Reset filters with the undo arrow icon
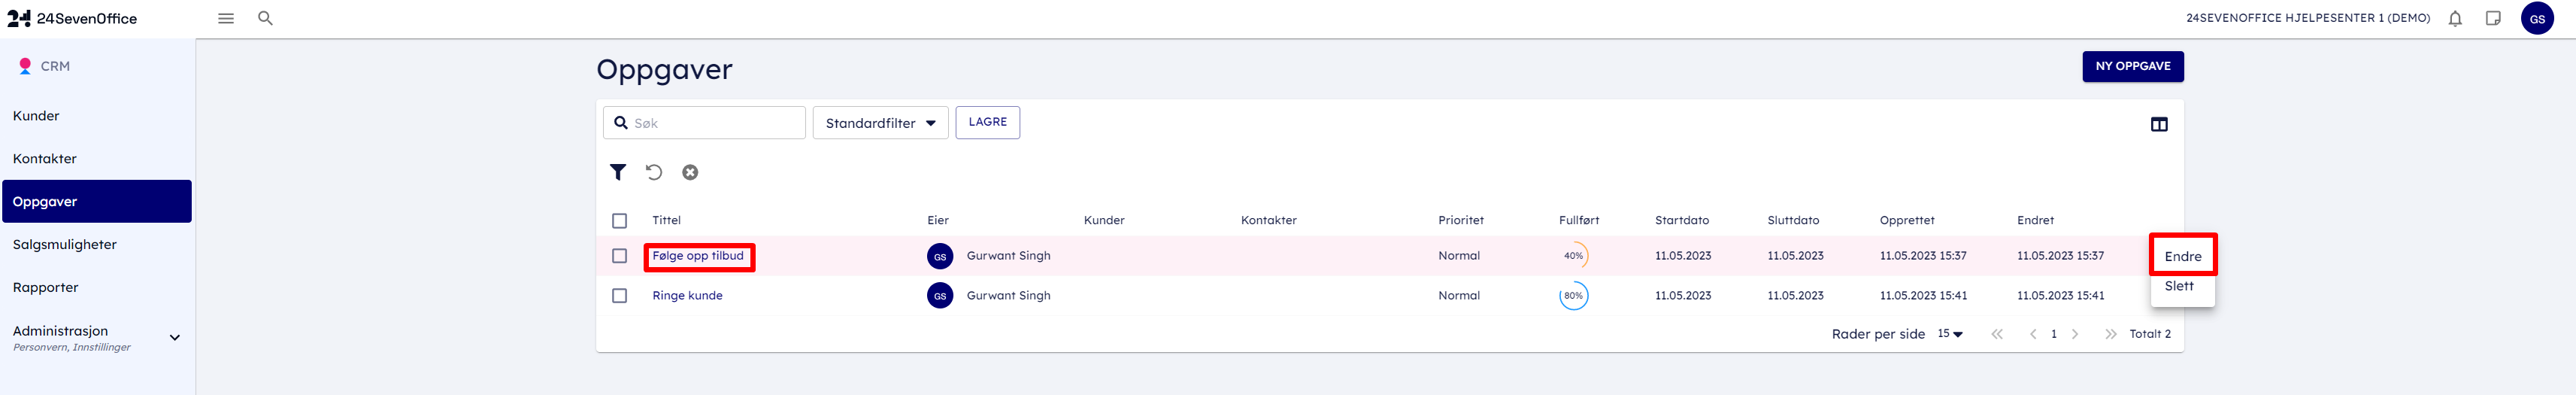This screenshot has height=395, width=2576. click(654, 172)
